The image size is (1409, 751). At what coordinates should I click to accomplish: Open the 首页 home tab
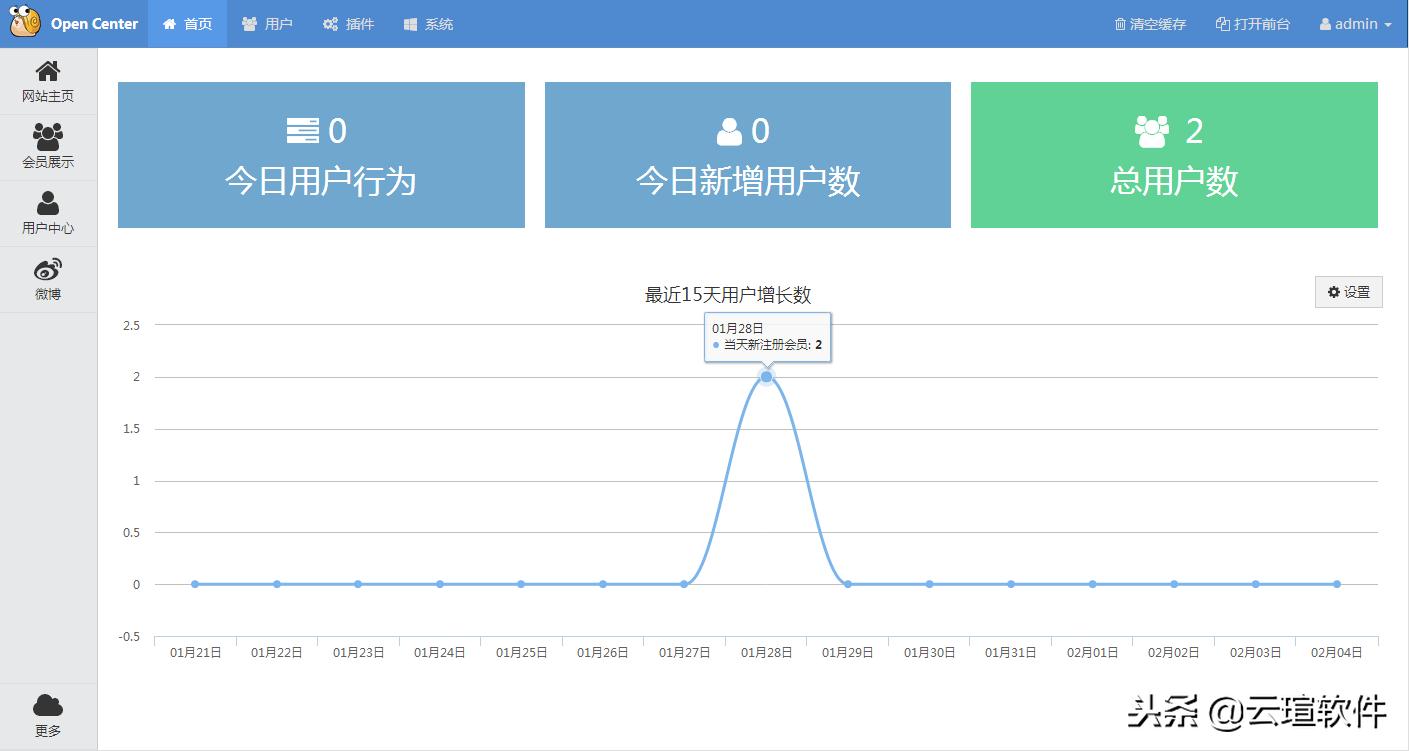click(x=187, y=24)
